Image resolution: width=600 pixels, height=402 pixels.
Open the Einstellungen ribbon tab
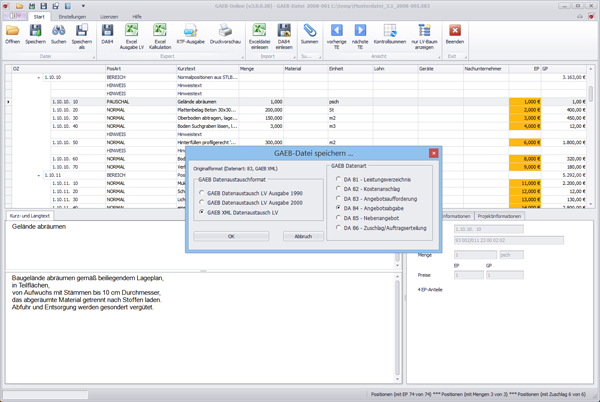72,17
